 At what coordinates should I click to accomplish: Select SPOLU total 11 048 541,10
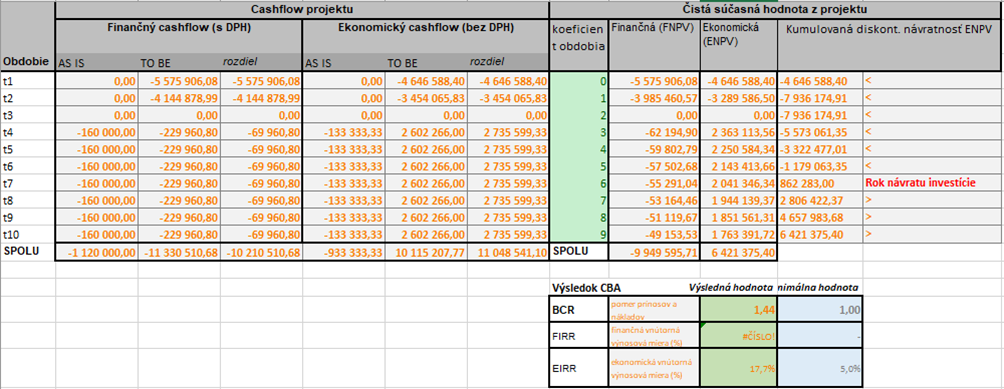[508, 252]
